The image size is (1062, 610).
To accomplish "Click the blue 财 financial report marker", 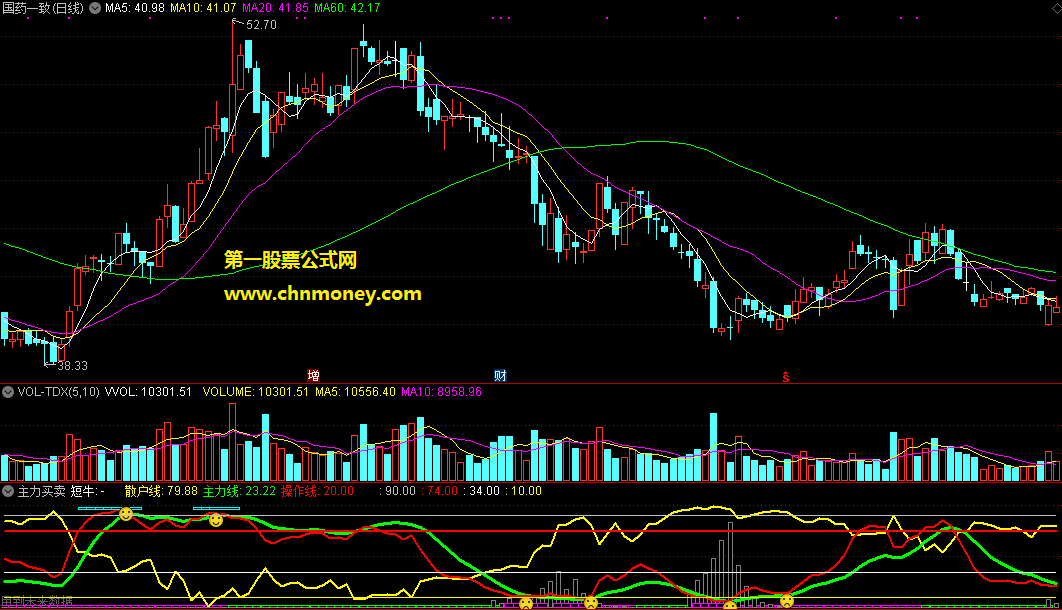I will (x=500, y=376).
